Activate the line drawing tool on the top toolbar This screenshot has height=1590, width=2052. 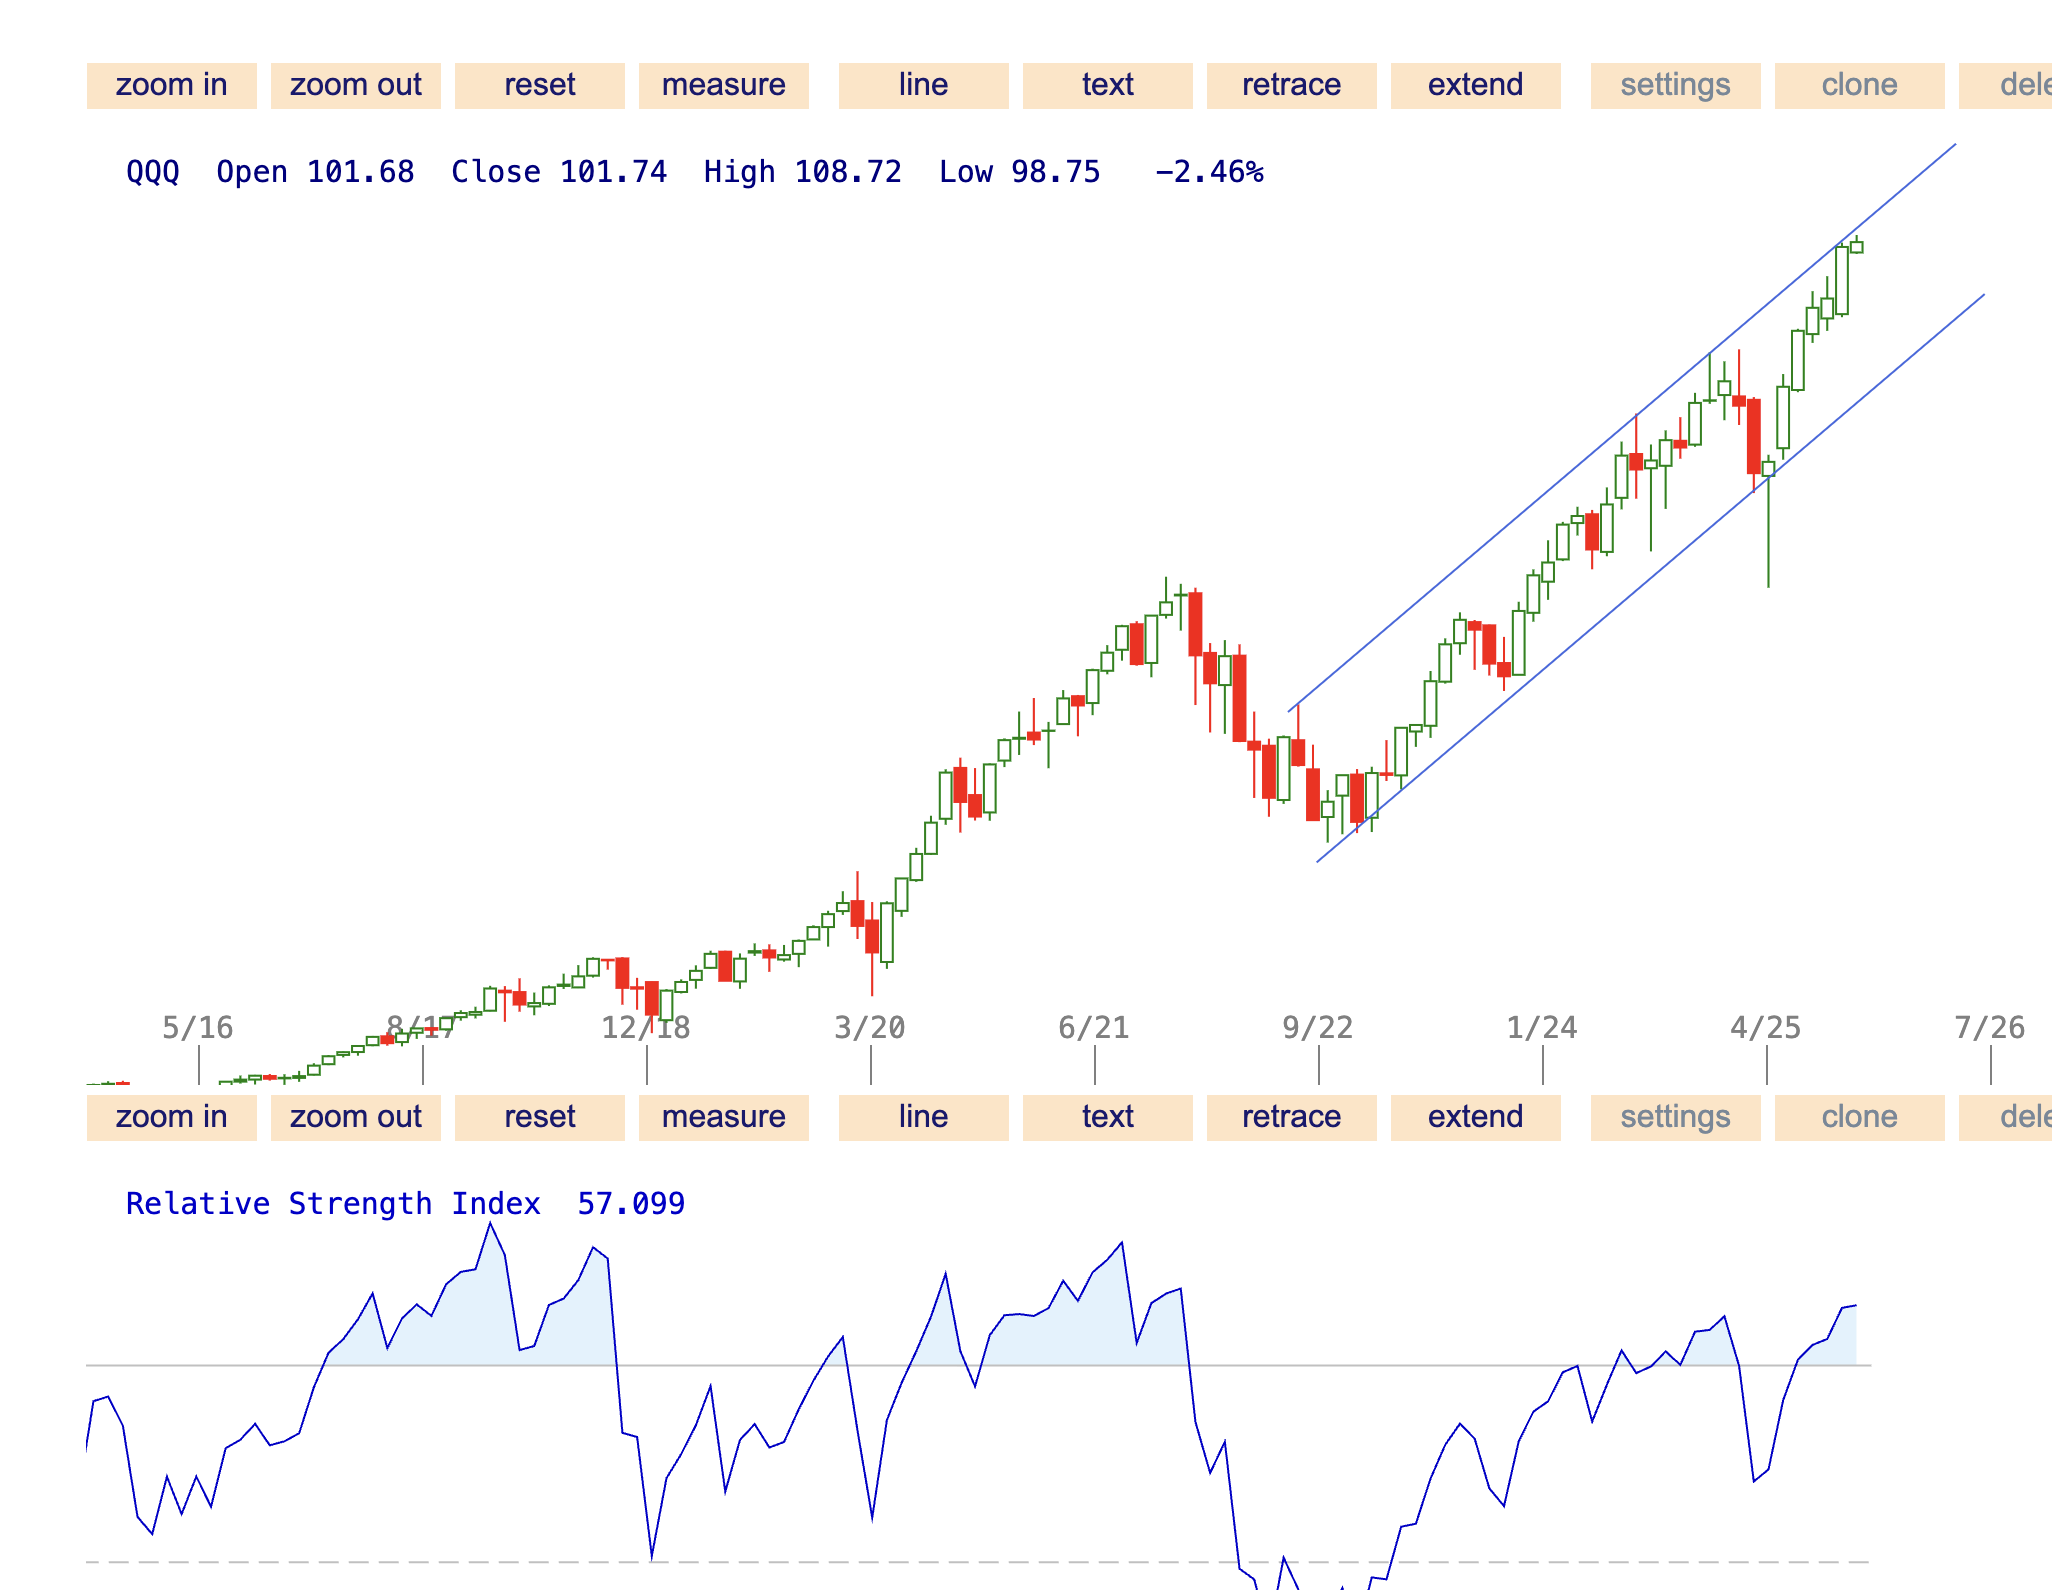[x=923, y=85]
